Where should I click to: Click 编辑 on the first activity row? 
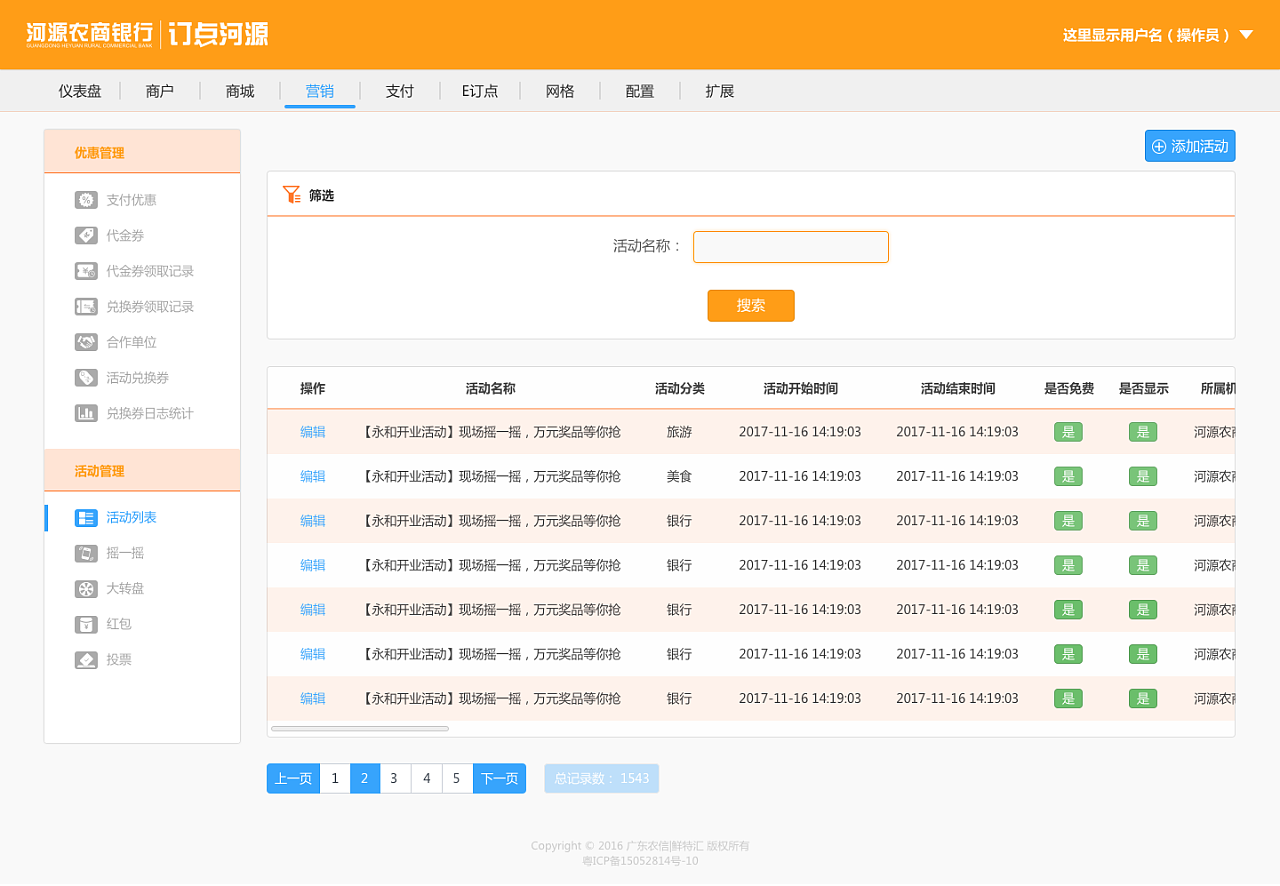click(x=313, y=432)
